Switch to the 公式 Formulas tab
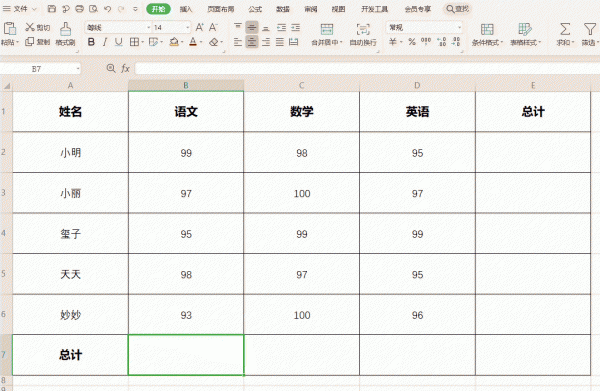 255,9
